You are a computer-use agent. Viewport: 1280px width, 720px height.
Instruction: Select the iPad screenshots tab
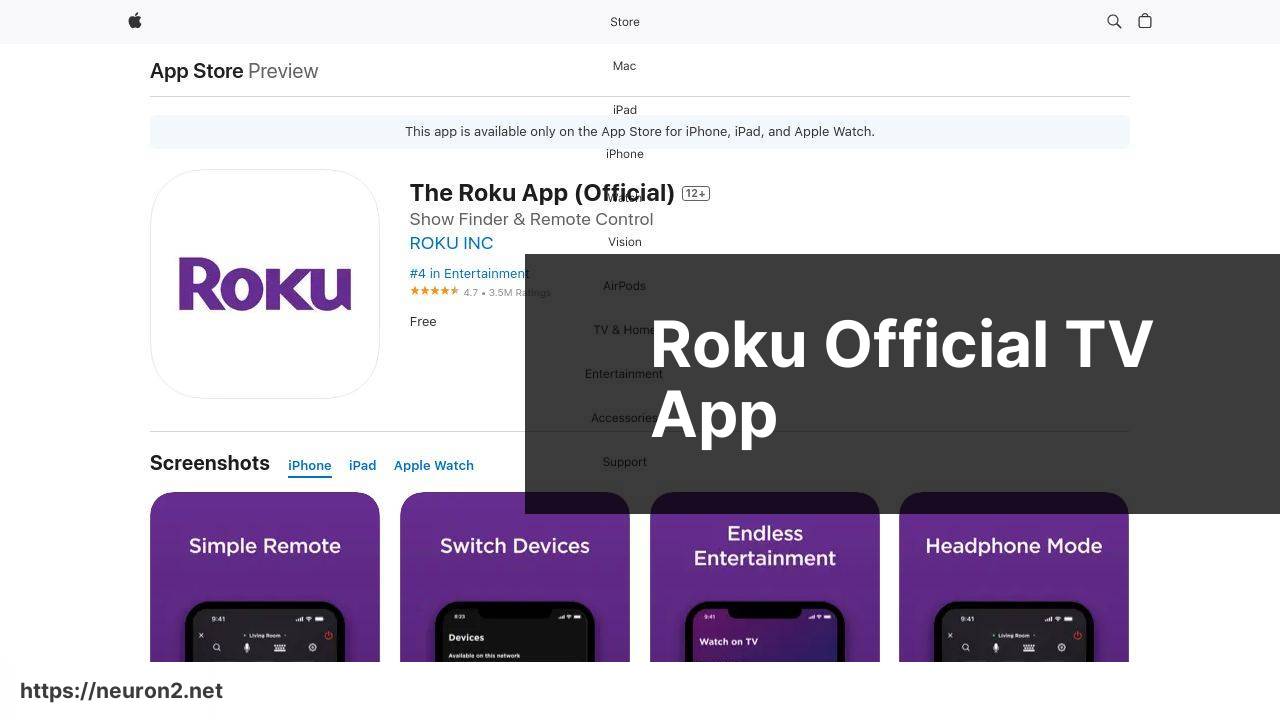click(x=363, y=466)
